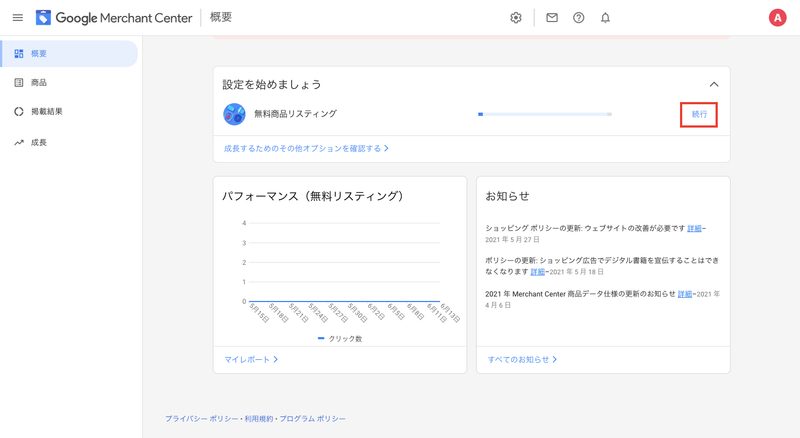800x438 pixels.
Task: Select the 成長 sidebar menu item
Action: pos(69,142)
